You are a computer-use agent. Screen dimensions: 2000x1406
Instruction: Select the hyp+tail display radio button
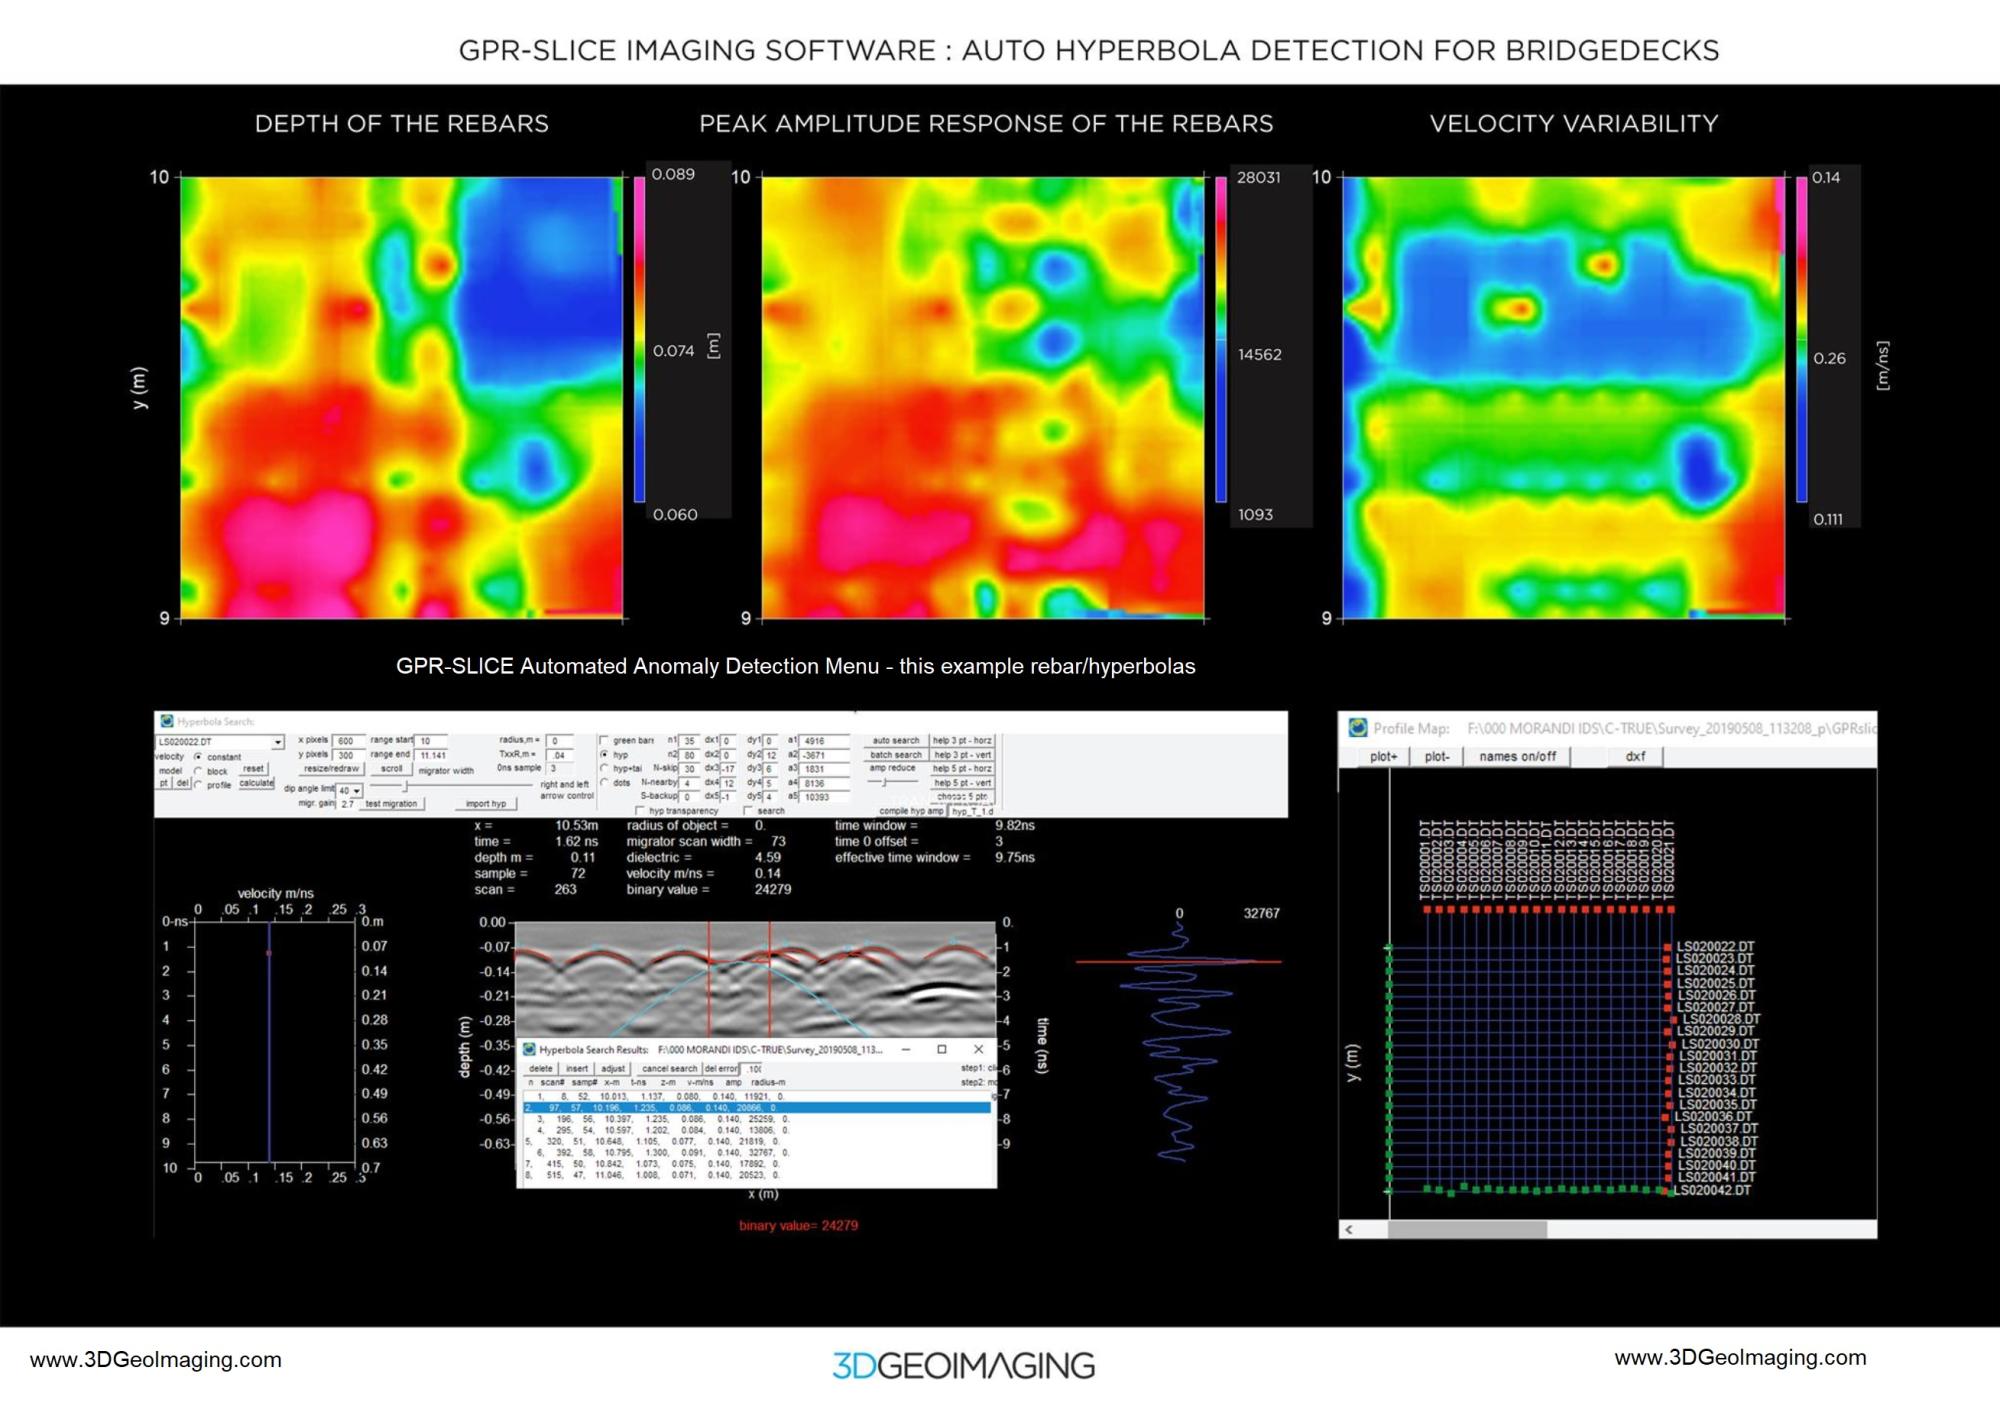click(604, 768)
